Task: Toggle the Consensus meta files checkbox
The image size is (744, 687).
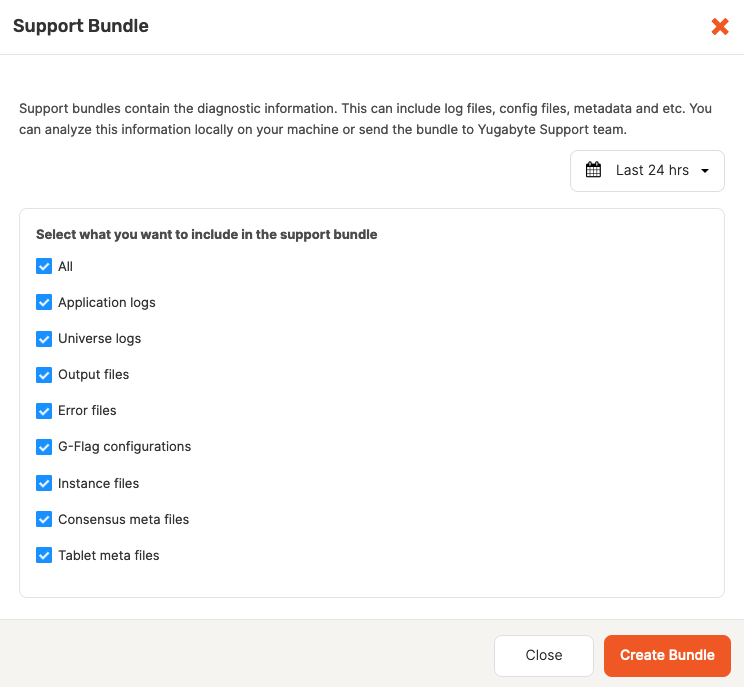Action: point(44,519)
